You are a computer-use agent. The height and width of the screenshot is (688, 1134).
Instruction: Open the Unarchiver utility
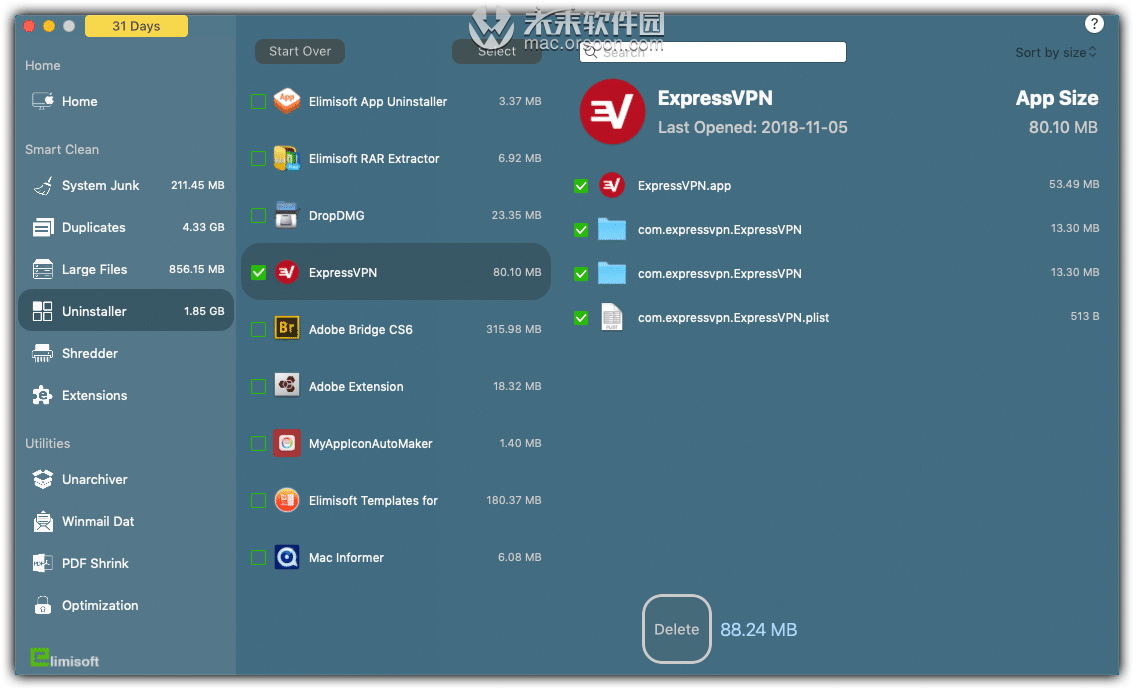[126, 480]
